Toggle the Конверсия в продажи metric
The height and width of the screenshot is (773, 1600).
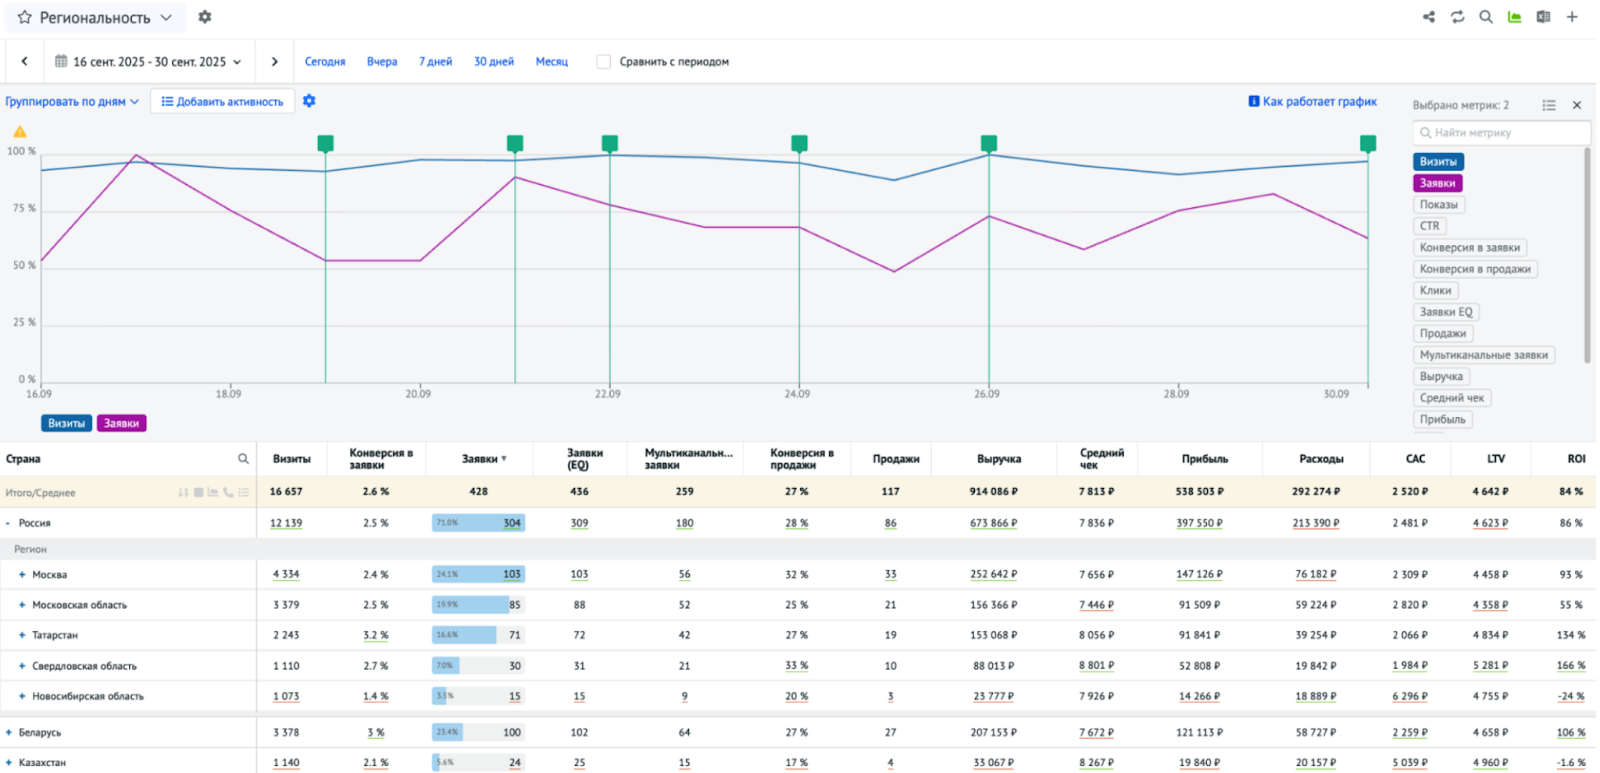tap(1474, 269)
